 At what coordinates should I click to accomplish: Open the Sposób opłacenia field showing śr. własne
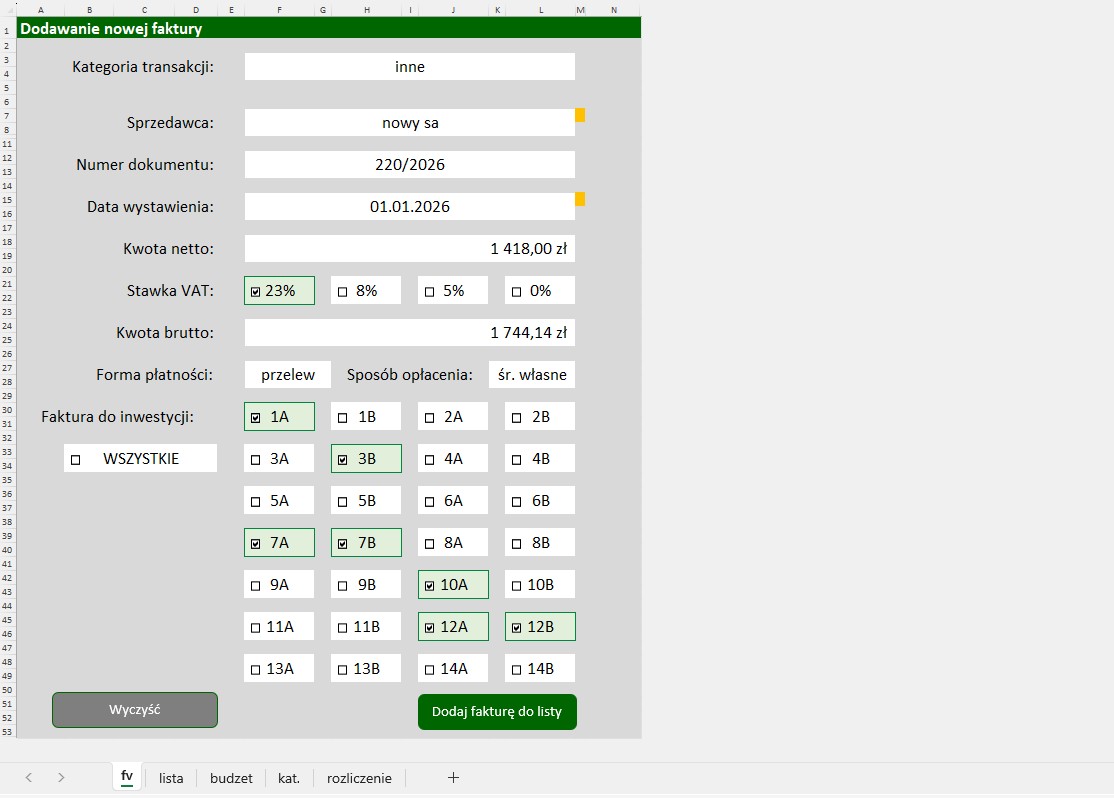[532, 375]
